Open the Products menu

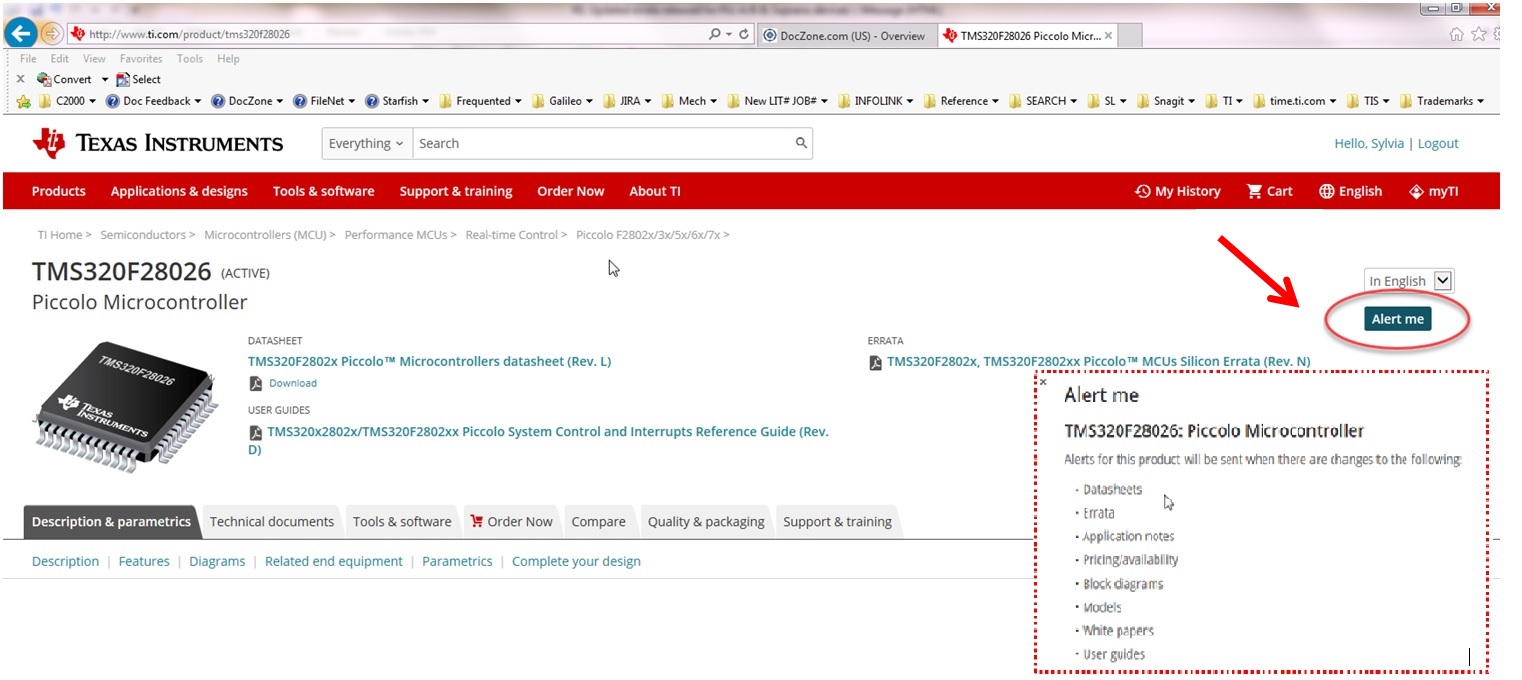click(59, 191)
